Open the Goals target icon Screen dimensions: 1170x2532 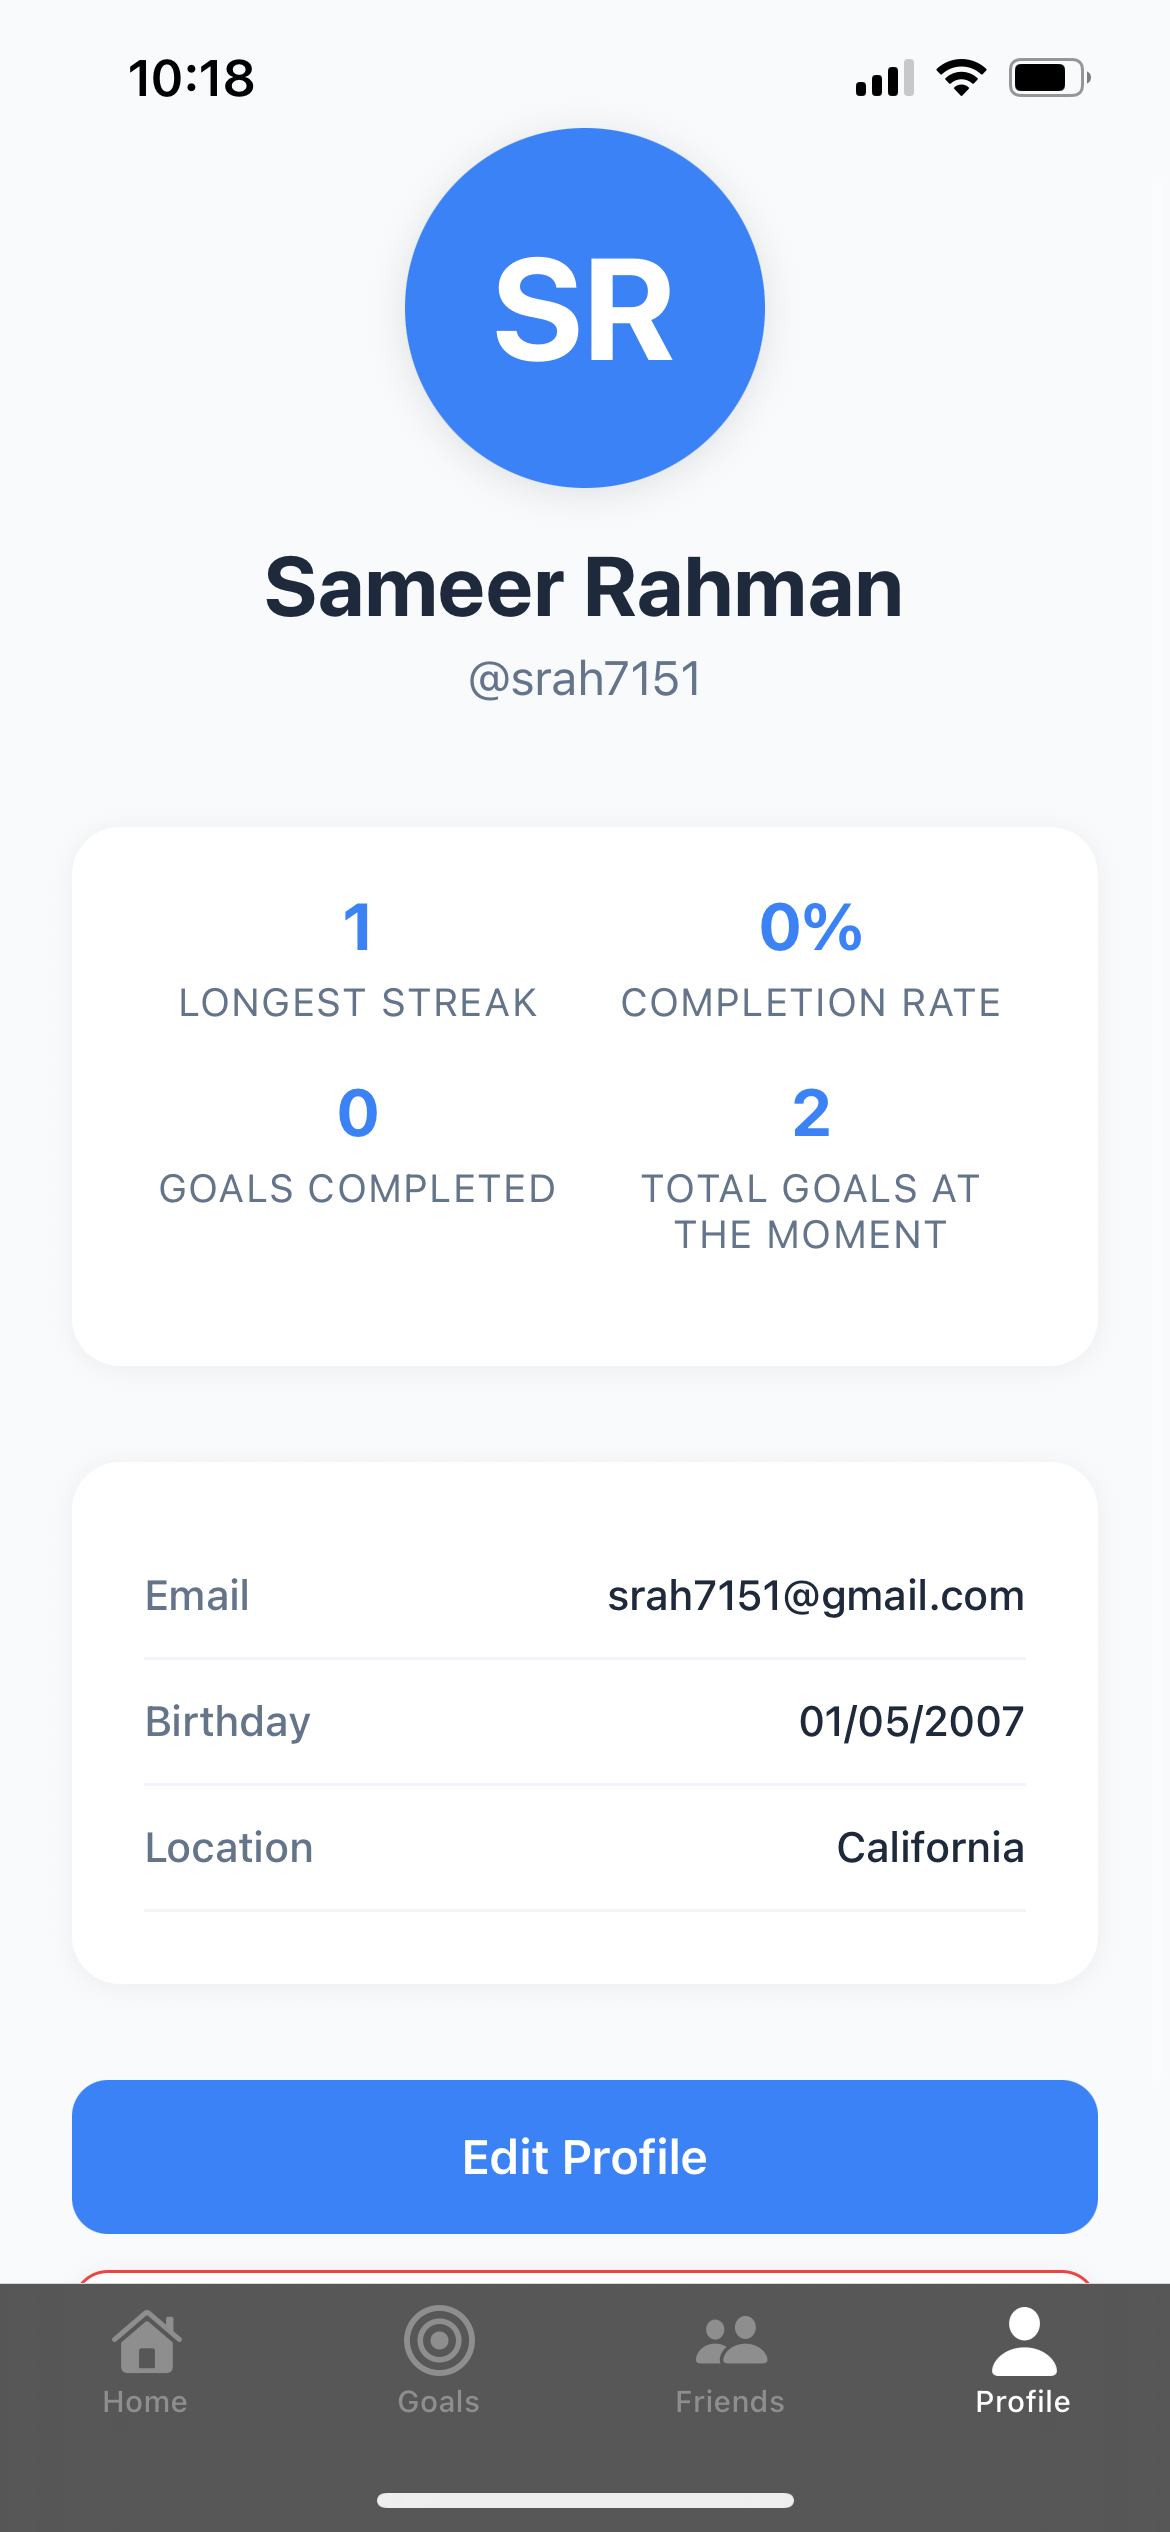tap(439, 2341)
